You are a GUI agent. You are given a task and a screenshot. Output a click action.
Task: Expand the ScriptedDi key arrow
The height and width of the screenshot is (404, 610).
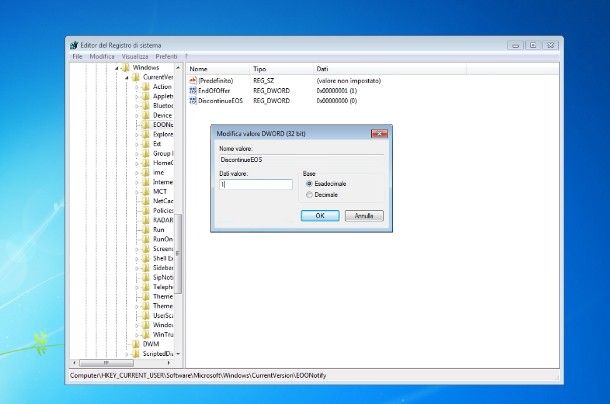[x=127, y=354]
